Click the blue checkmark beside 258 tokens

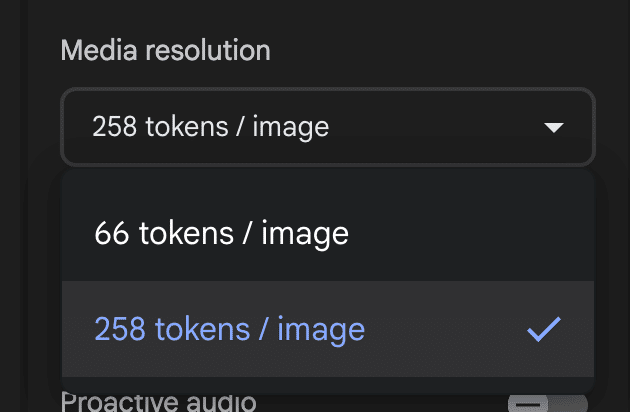click(x=543, y=329)
